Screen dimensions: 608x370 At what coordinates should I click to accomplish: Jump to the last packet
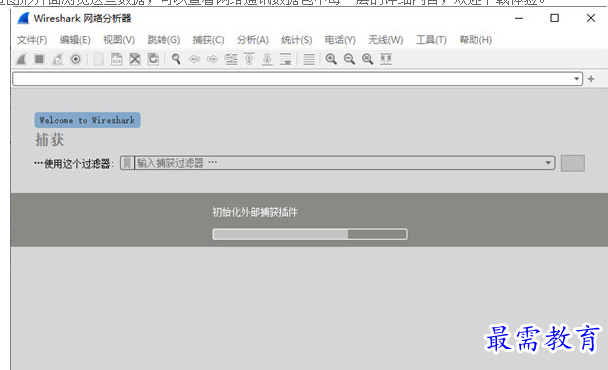[x=267, y=59]
